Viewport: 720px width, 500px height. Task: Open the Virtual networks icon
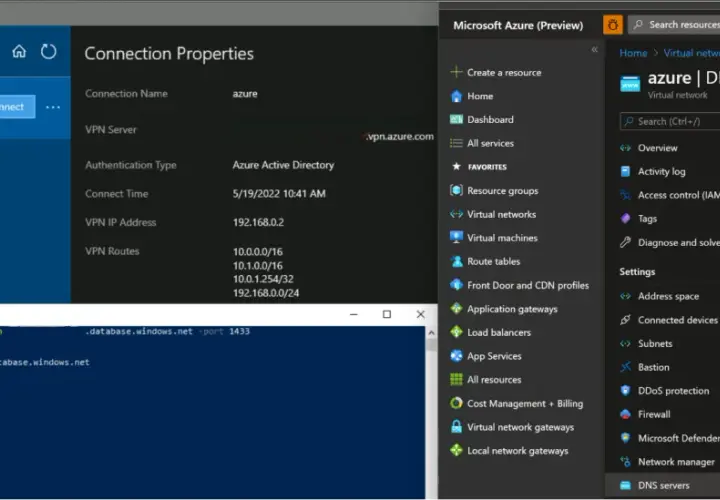point(456,214)
